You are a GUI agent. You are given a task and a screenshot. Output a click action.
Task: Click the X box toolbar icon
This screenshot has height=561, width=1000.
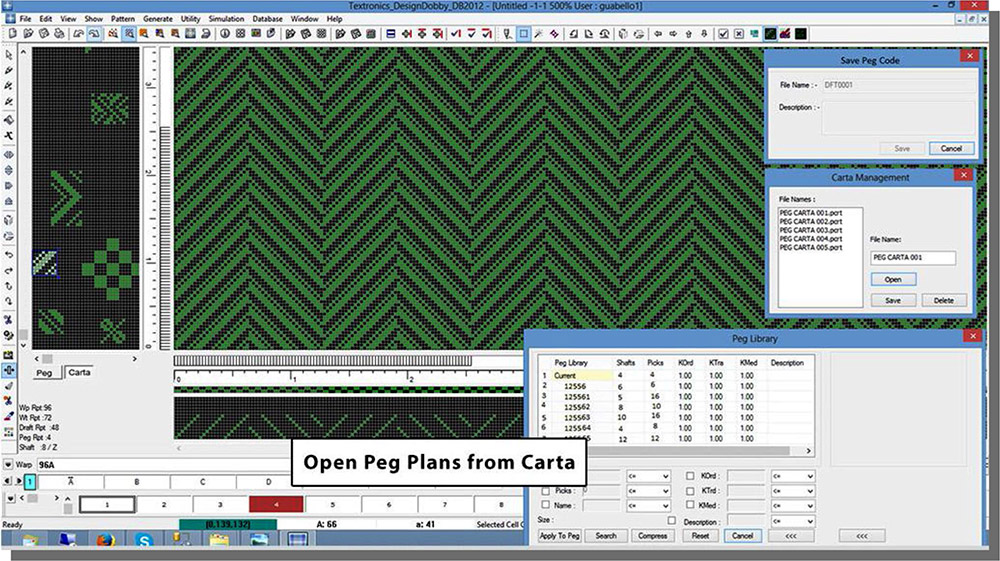[739, 34]
